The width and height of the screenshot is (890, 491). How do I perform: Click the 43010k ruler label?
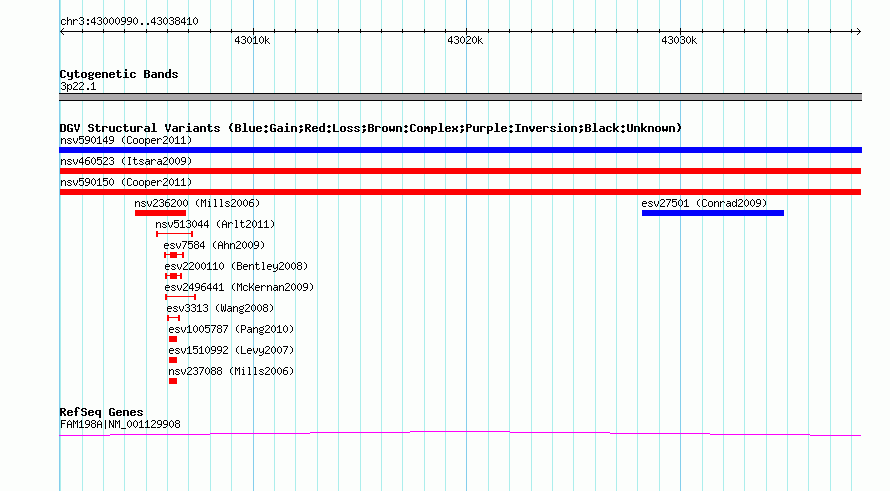[x=252, y=40]
